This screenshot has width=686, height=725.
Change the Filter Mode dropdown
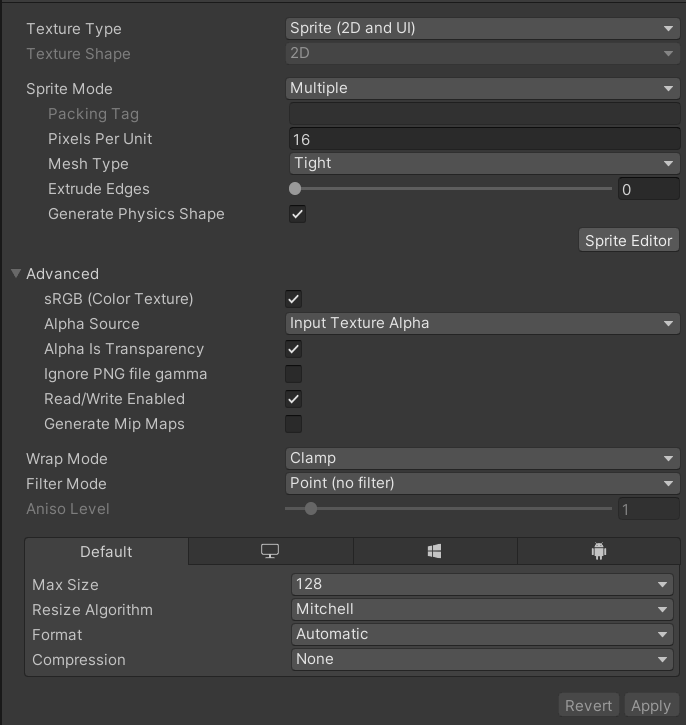point(482,483)
